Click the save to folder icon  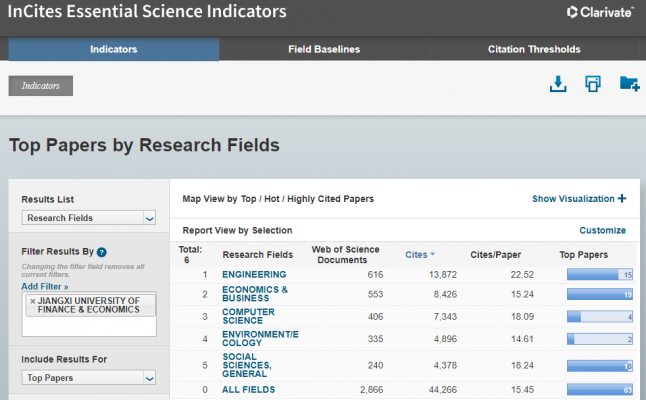click(629, 85)
